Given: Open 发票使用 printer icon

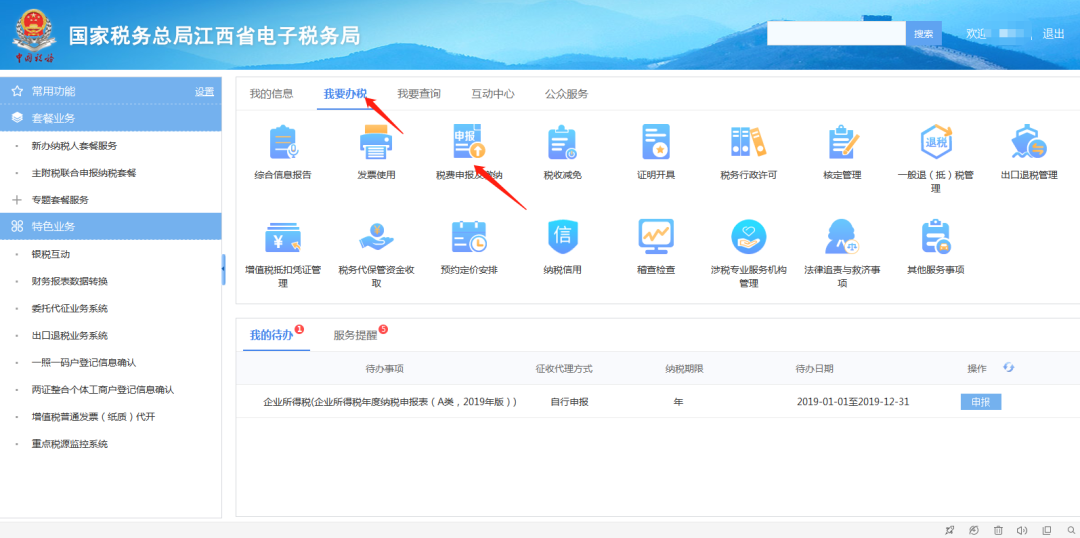Looking at the screenshot, I should (x=376, y=144).
